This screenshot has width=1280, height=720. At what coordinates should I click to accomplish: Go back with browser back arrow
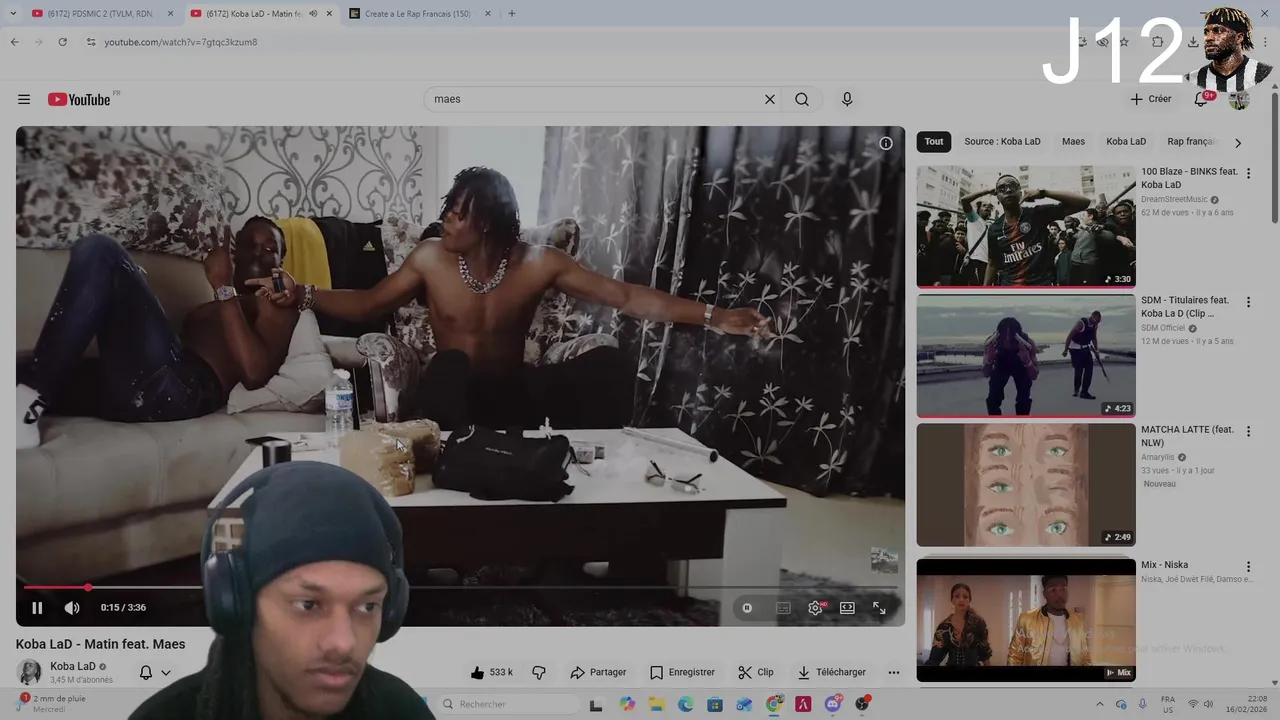[15, 42]
